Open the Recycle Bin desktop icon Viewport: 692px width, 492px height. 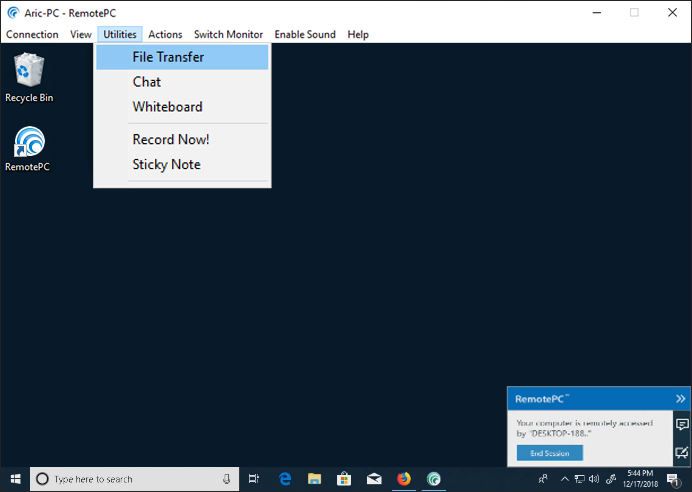[x=29, y=78]
